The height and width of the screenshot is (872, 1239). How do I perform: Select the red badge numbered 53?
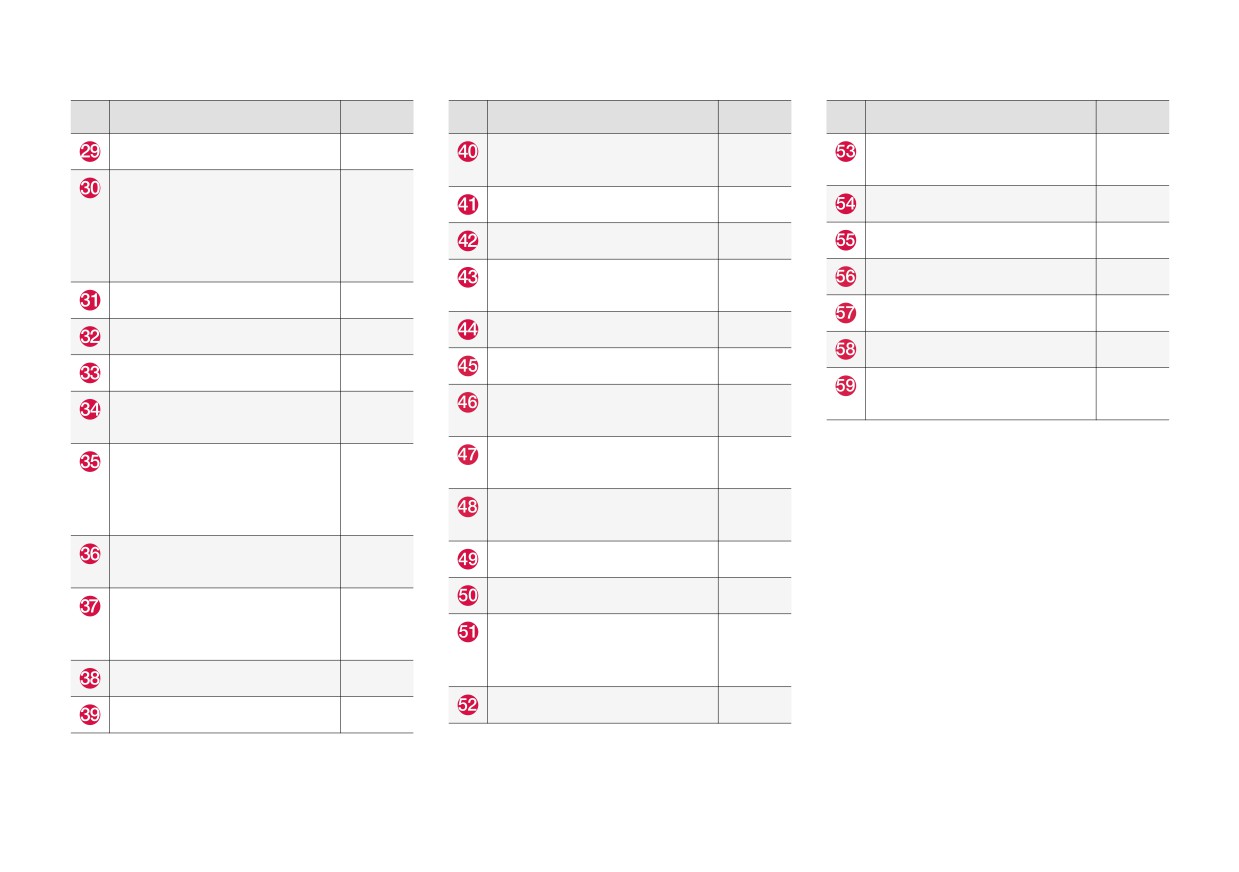click(x=846, y=152)
